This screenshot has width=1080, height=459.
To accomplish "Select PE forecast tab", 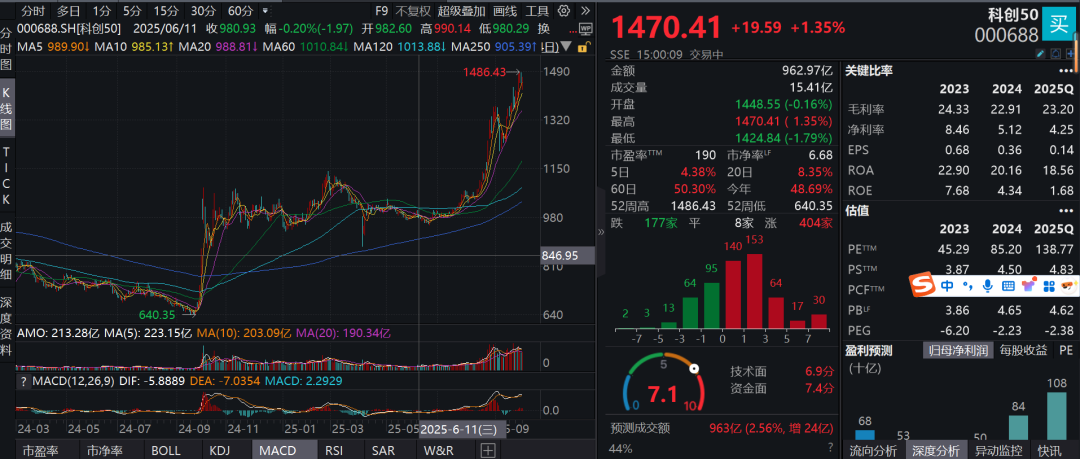I will 1067,351.
